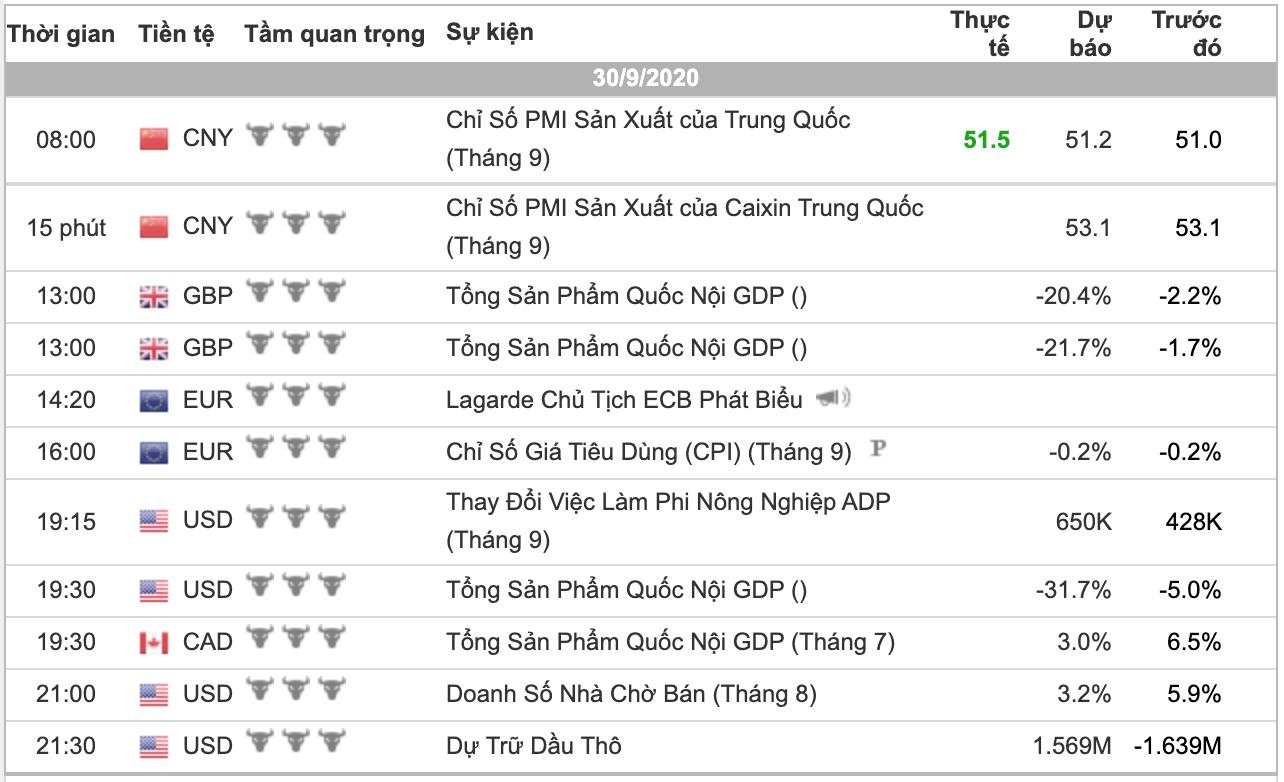This screenshot has width=1284, height=782.
Task: Open the Thay Đổi Việc Làm Phi Nông Nghiệp ADP event
Action: (668, 502)
